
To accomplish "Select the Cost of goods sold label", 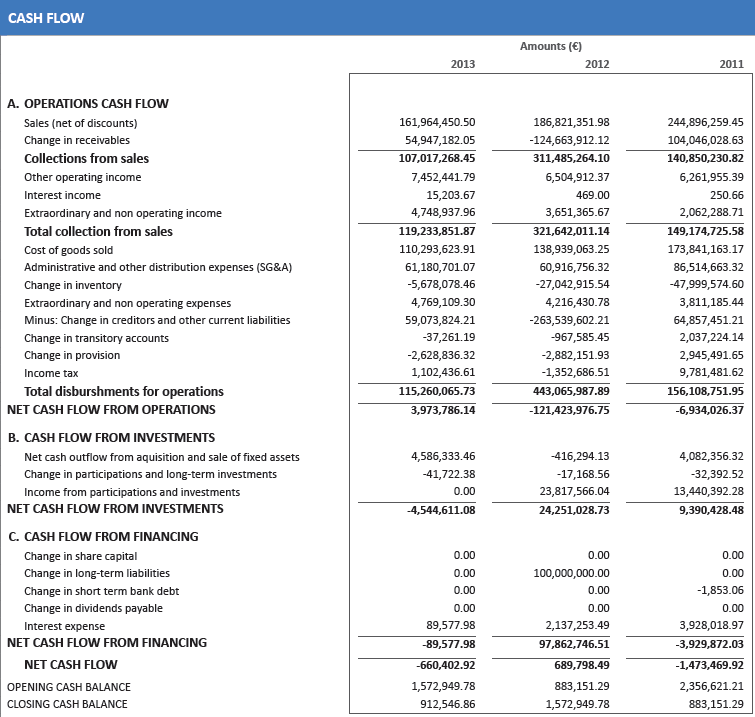I will click(68, 250).
